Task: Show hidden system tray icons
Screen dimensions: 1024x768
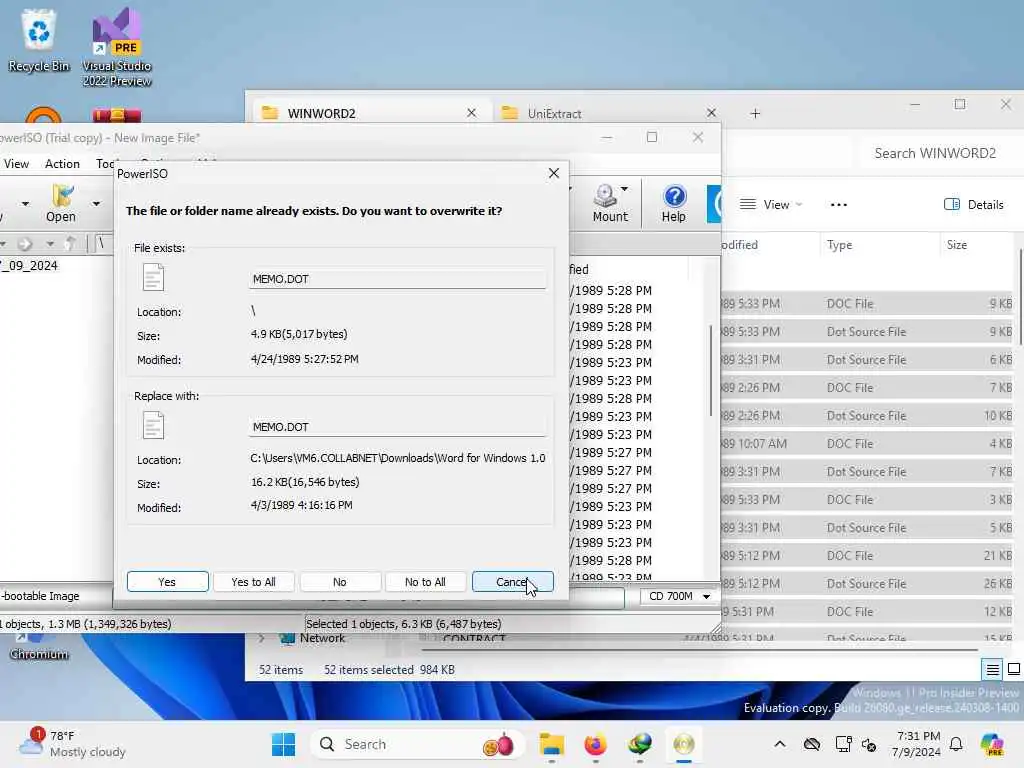Action: [x=780, y=744]
